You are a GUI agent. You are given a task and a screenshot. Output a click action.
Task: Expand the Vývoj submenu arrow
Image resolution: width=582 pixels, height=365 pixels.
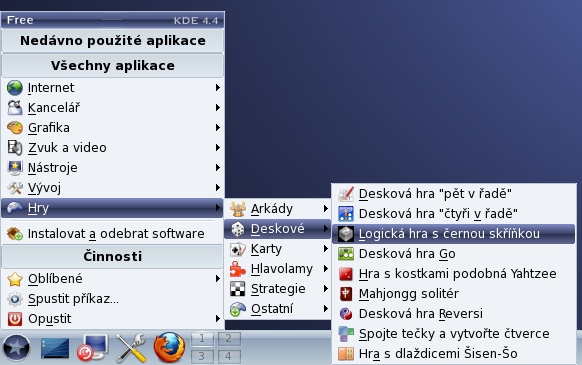tap(218, 188)
